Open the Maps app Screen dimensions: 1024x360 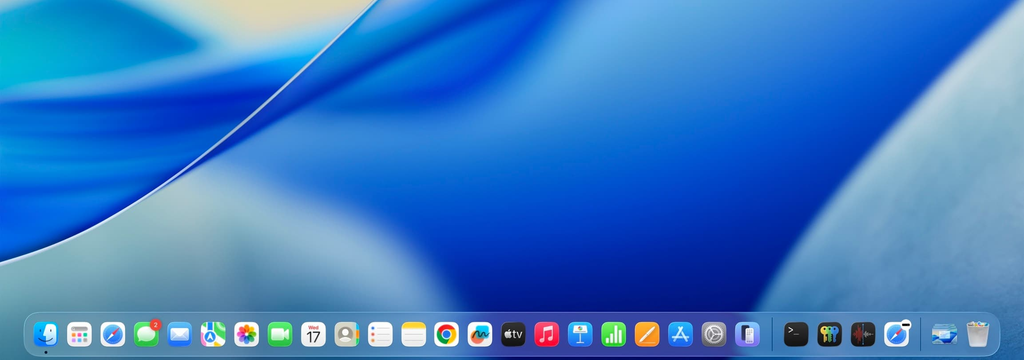point(213,335)
